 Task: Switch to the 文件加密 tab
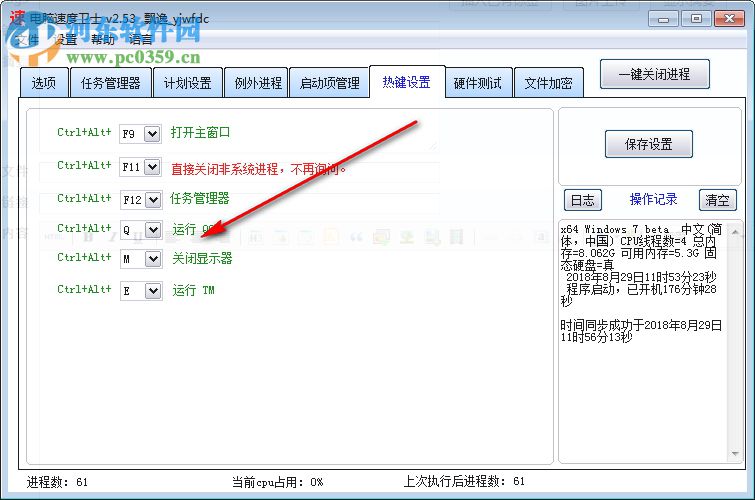tap(549, 83)
